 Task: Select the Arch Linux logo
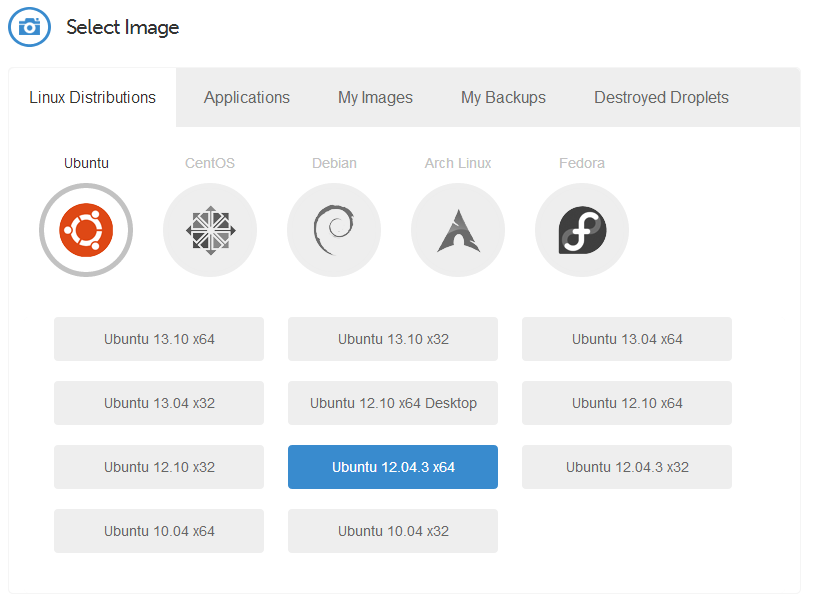[458, 230]
